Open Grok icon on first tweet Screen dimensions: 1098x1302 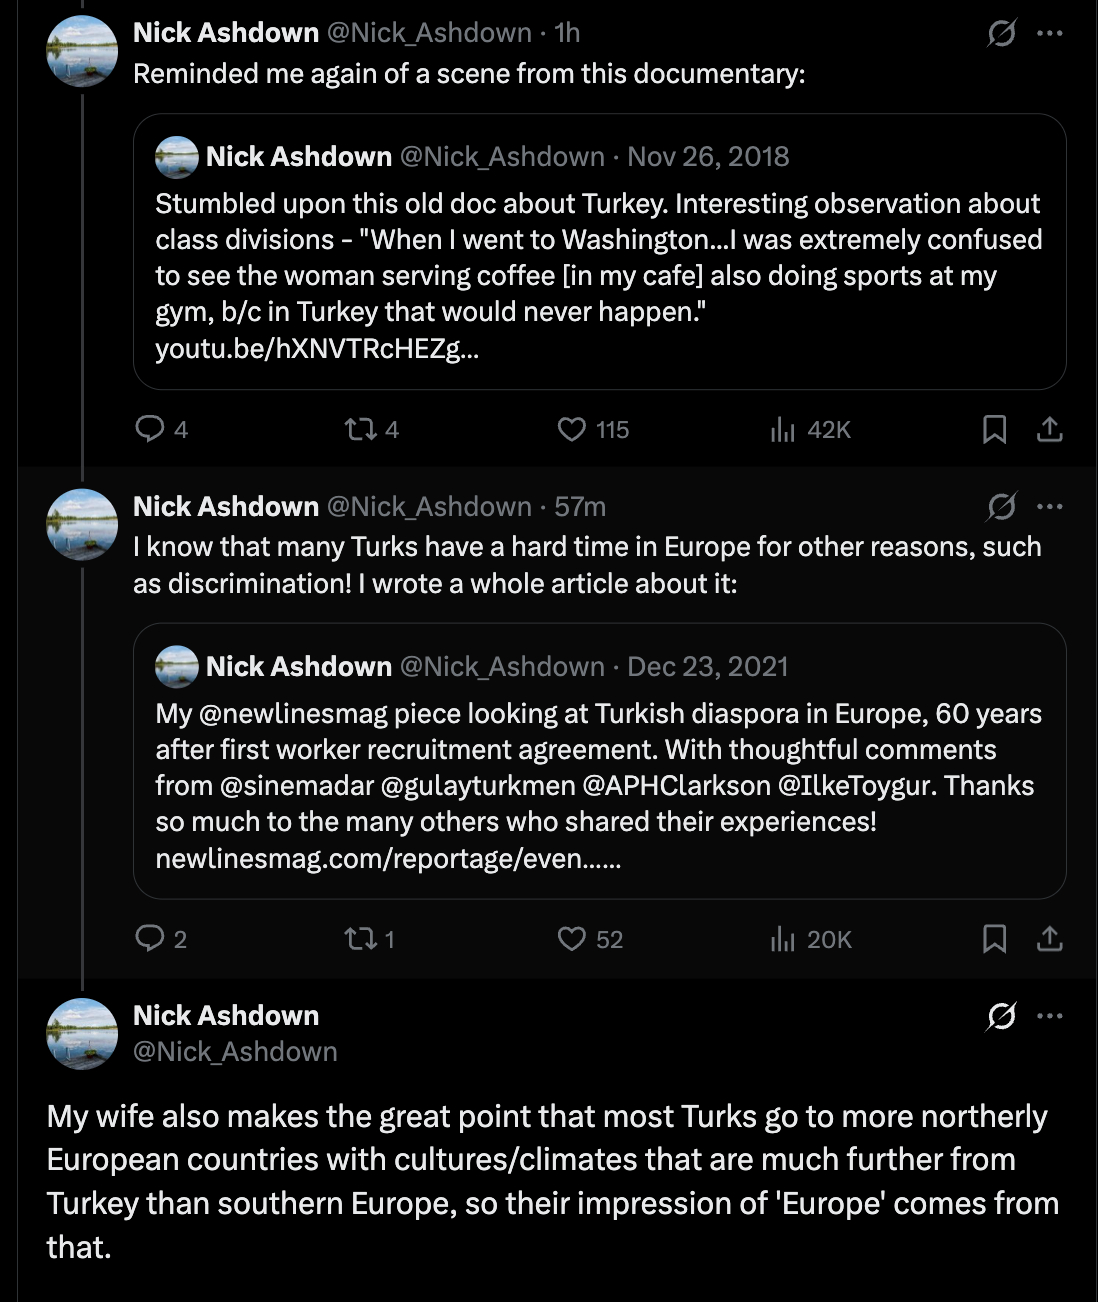pyautogui.click(x=1001, y=33)
